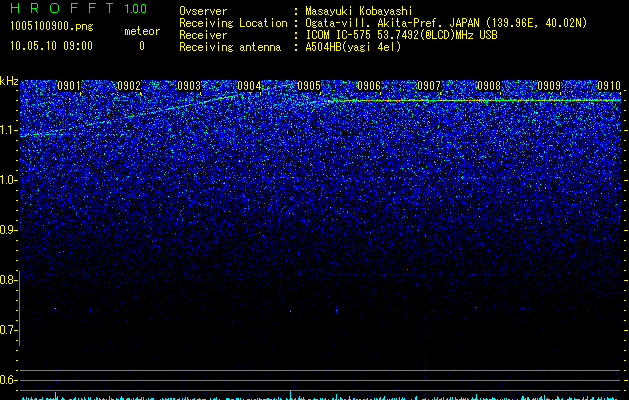Click the meteor label

(142, 31)
